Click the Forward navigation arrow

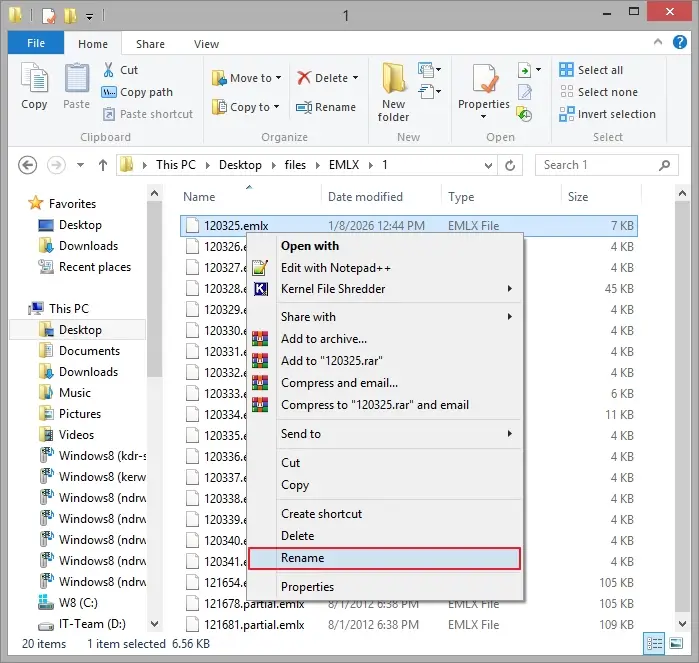click(x=56, y=165)
